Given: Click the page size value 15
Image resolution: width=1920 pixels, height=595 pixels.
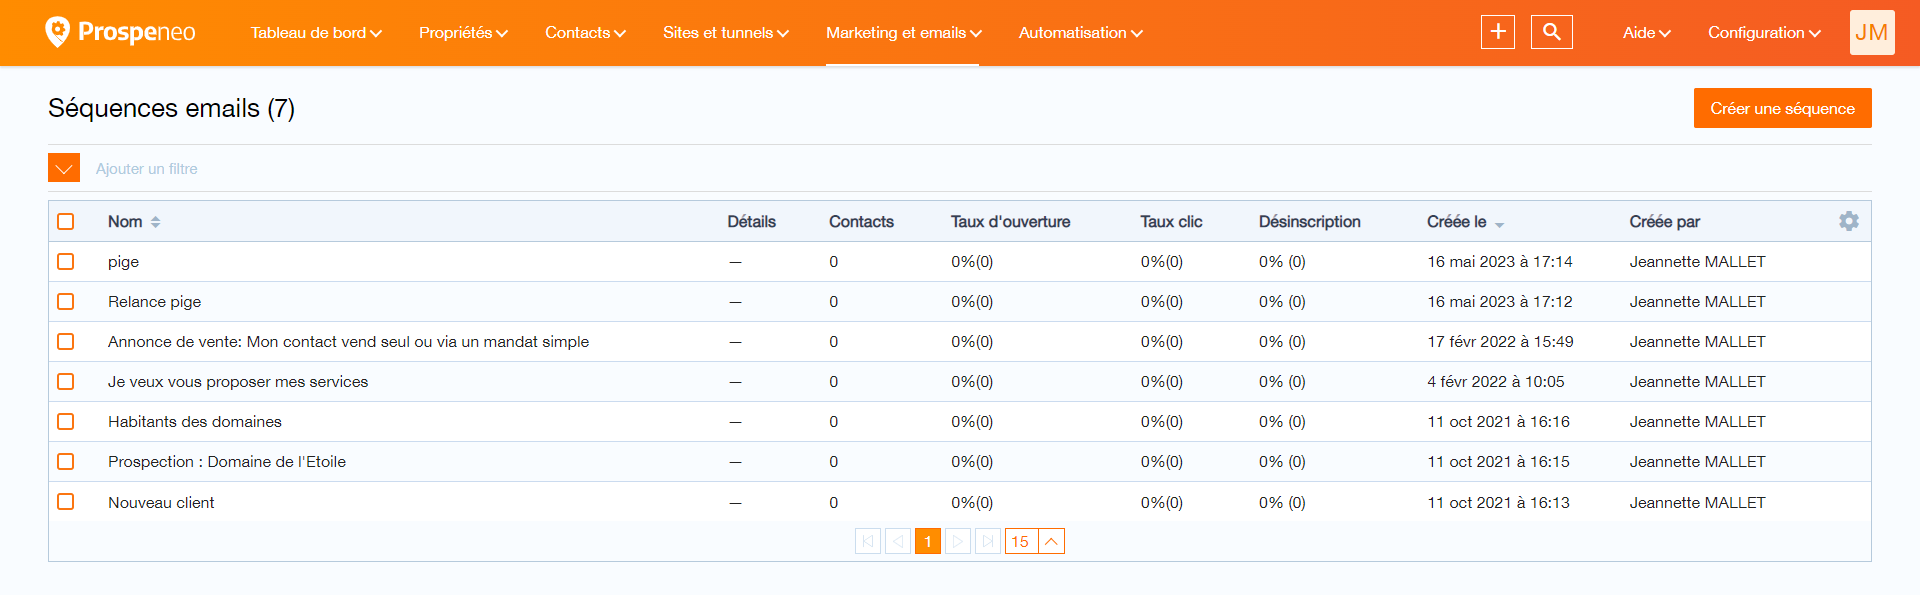Looking at the screenshot, I should [x=1021, y=541].
